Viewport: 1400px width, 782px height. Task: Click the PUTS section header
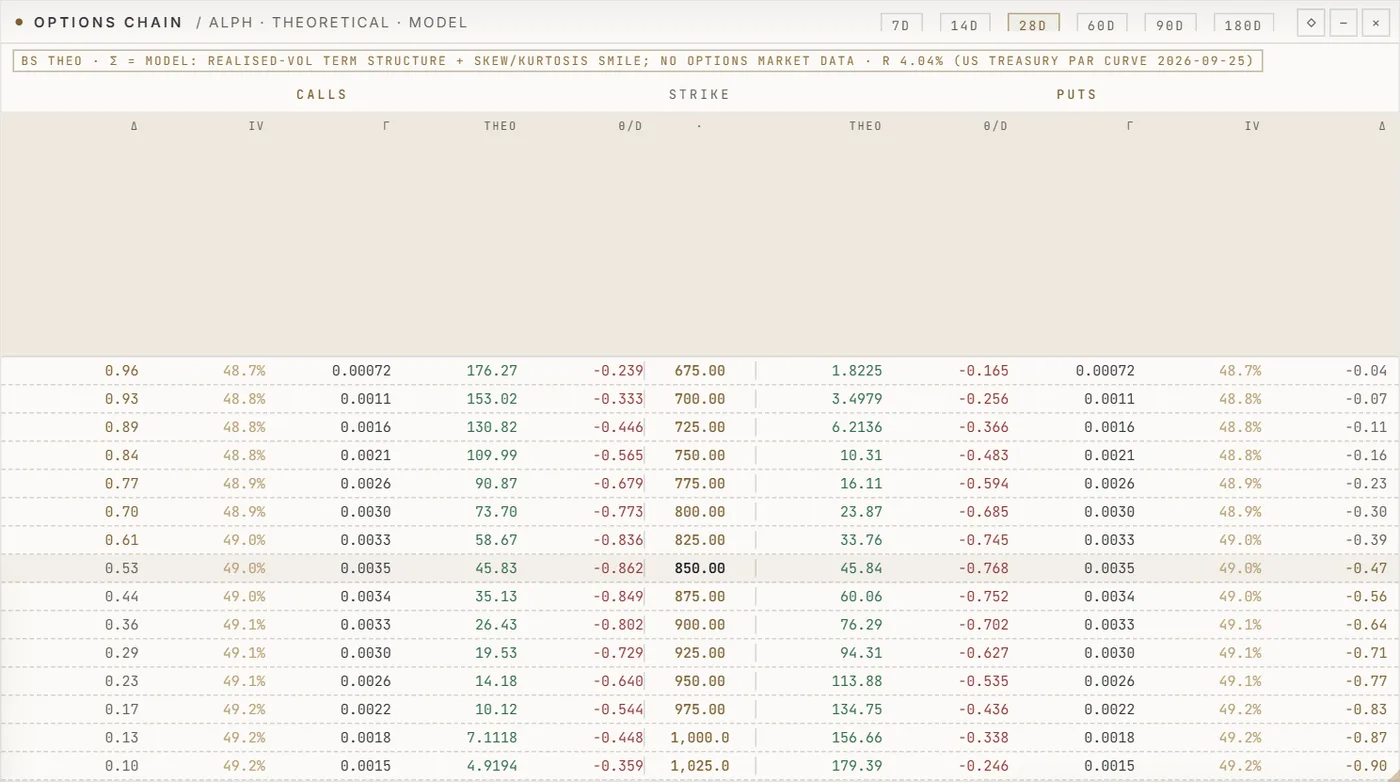point(1077,94)
